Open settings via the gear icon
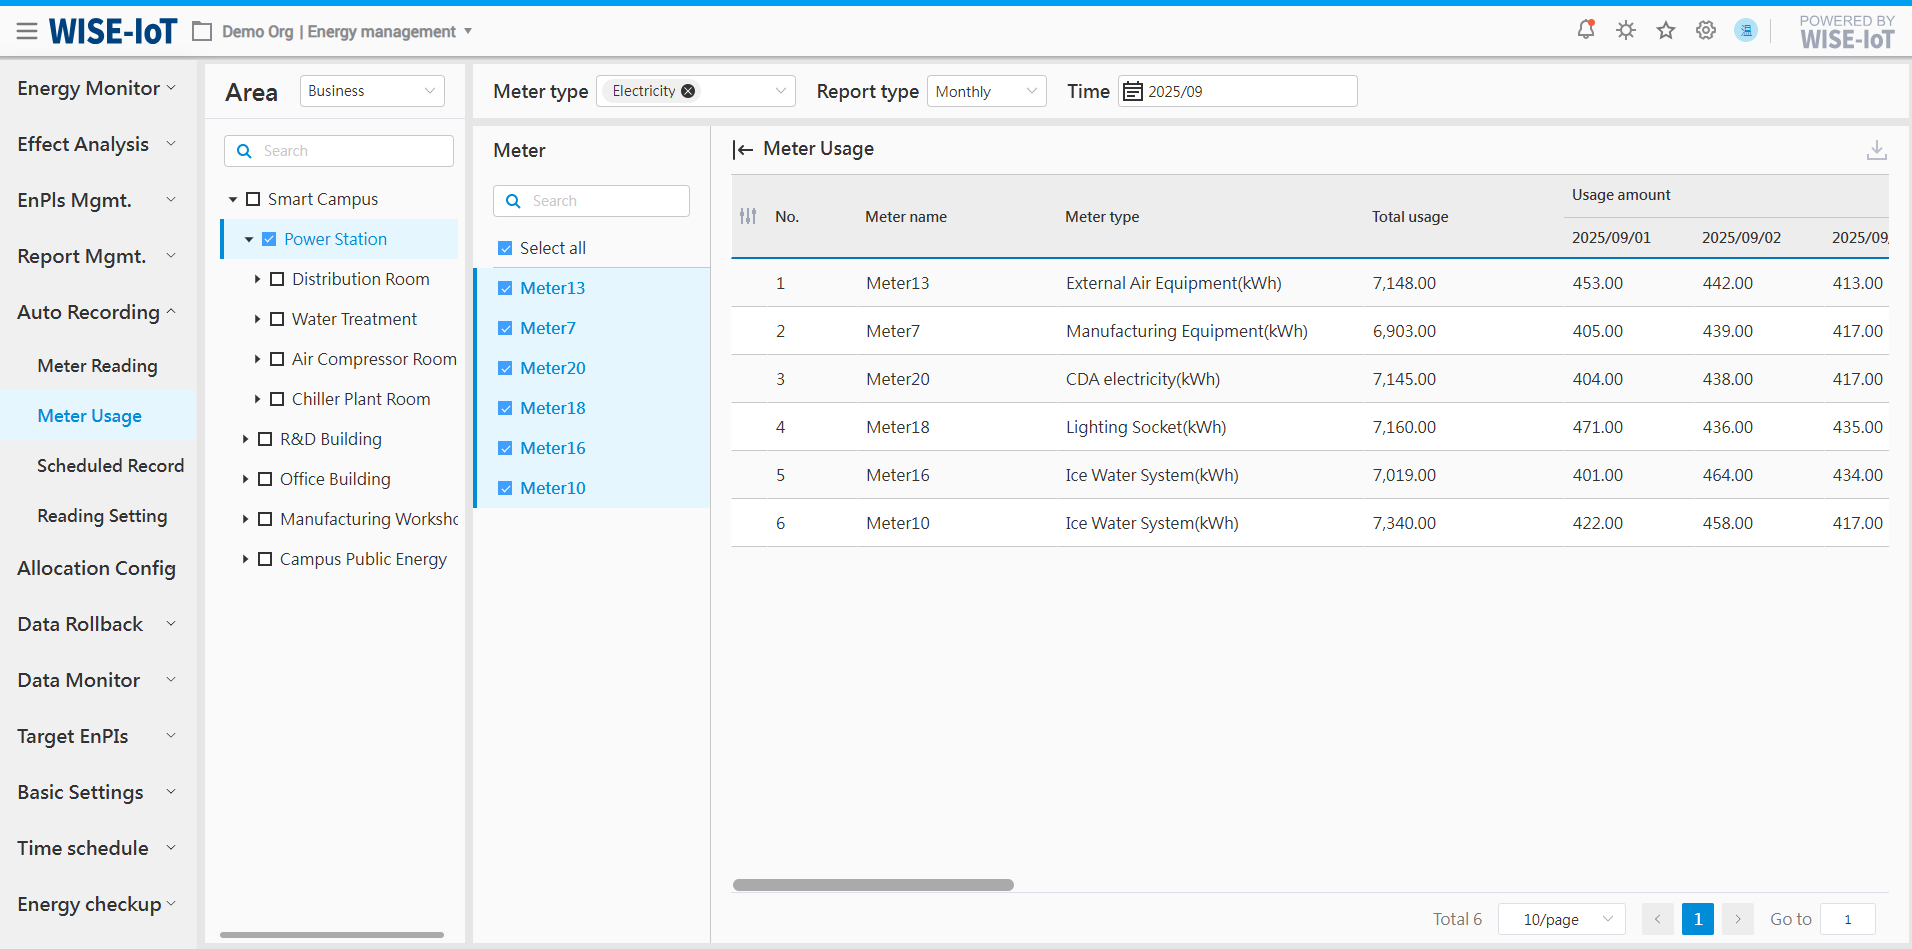Viewport: 1912px width, 949px height. [x=1706, y=30]
